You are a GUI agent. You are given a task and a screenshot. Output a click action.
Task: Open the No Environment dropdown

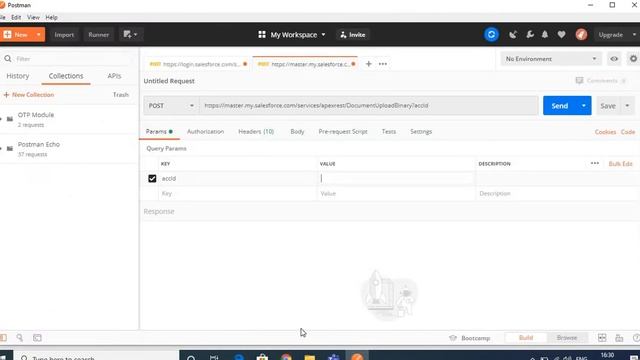551,59
